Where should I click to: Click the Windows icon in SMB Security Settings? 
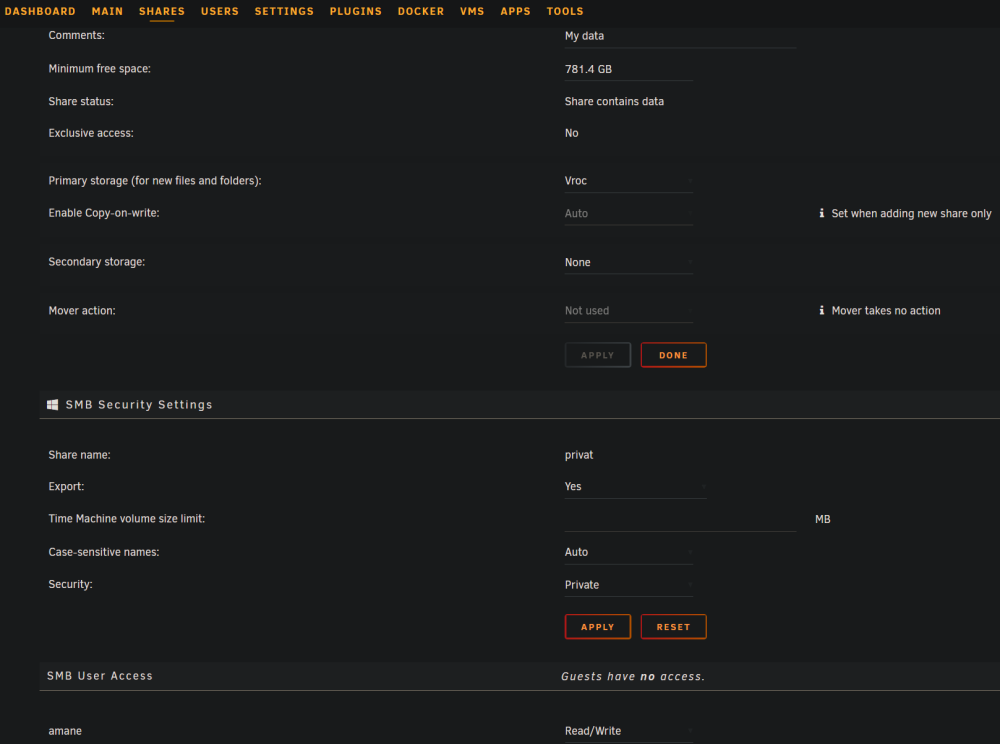click(x=52, y=405)
